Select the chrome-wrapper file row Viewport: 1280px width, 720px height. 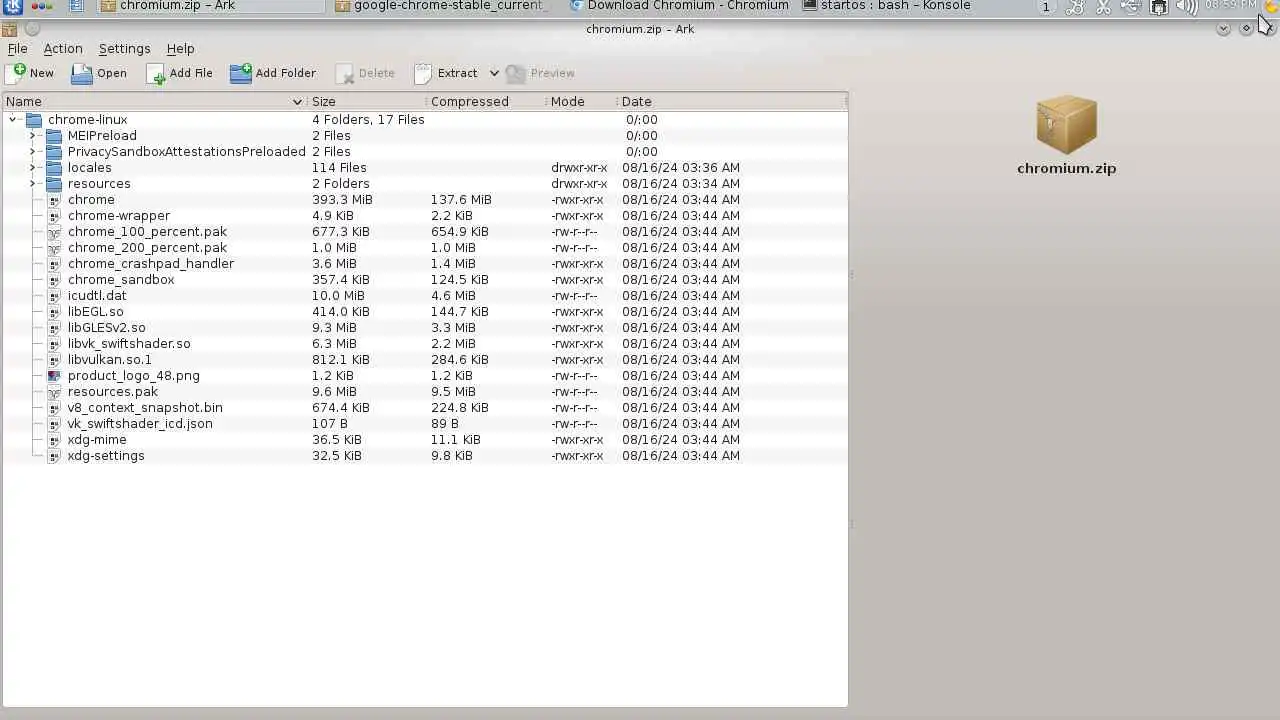click(425, 216)
